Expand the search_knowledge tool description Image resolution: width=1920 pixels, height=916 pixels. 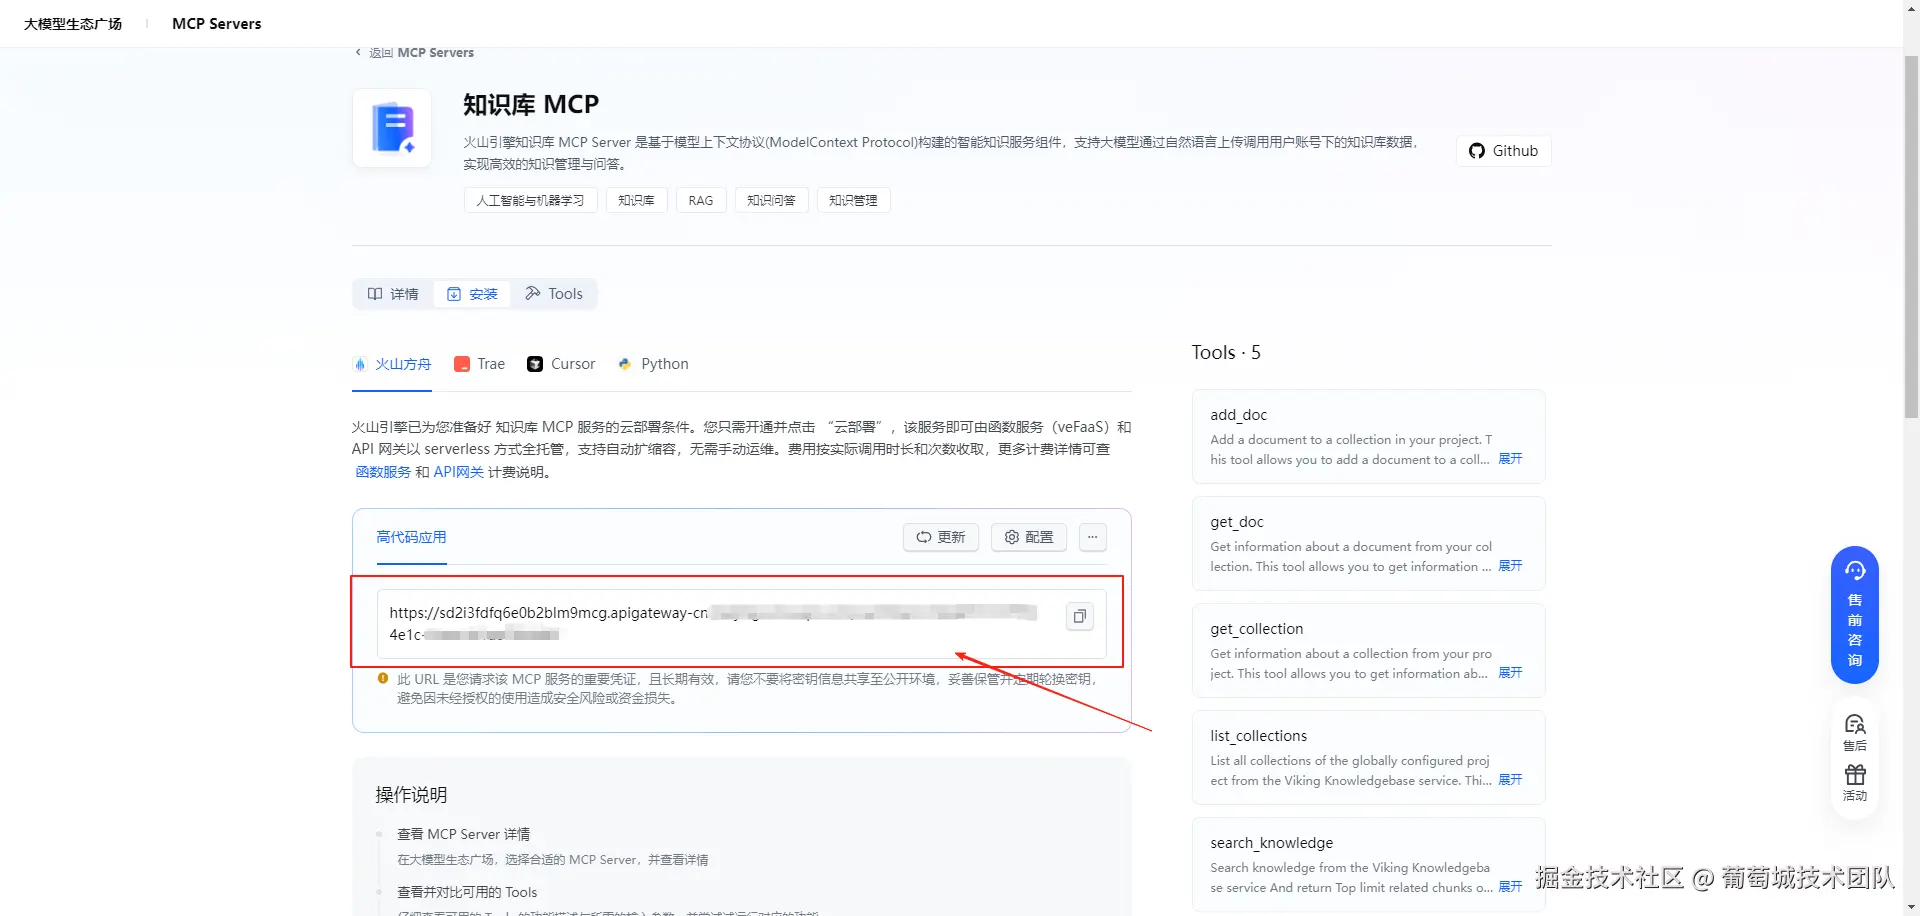pyautogui.click(x=1510, y=887)
